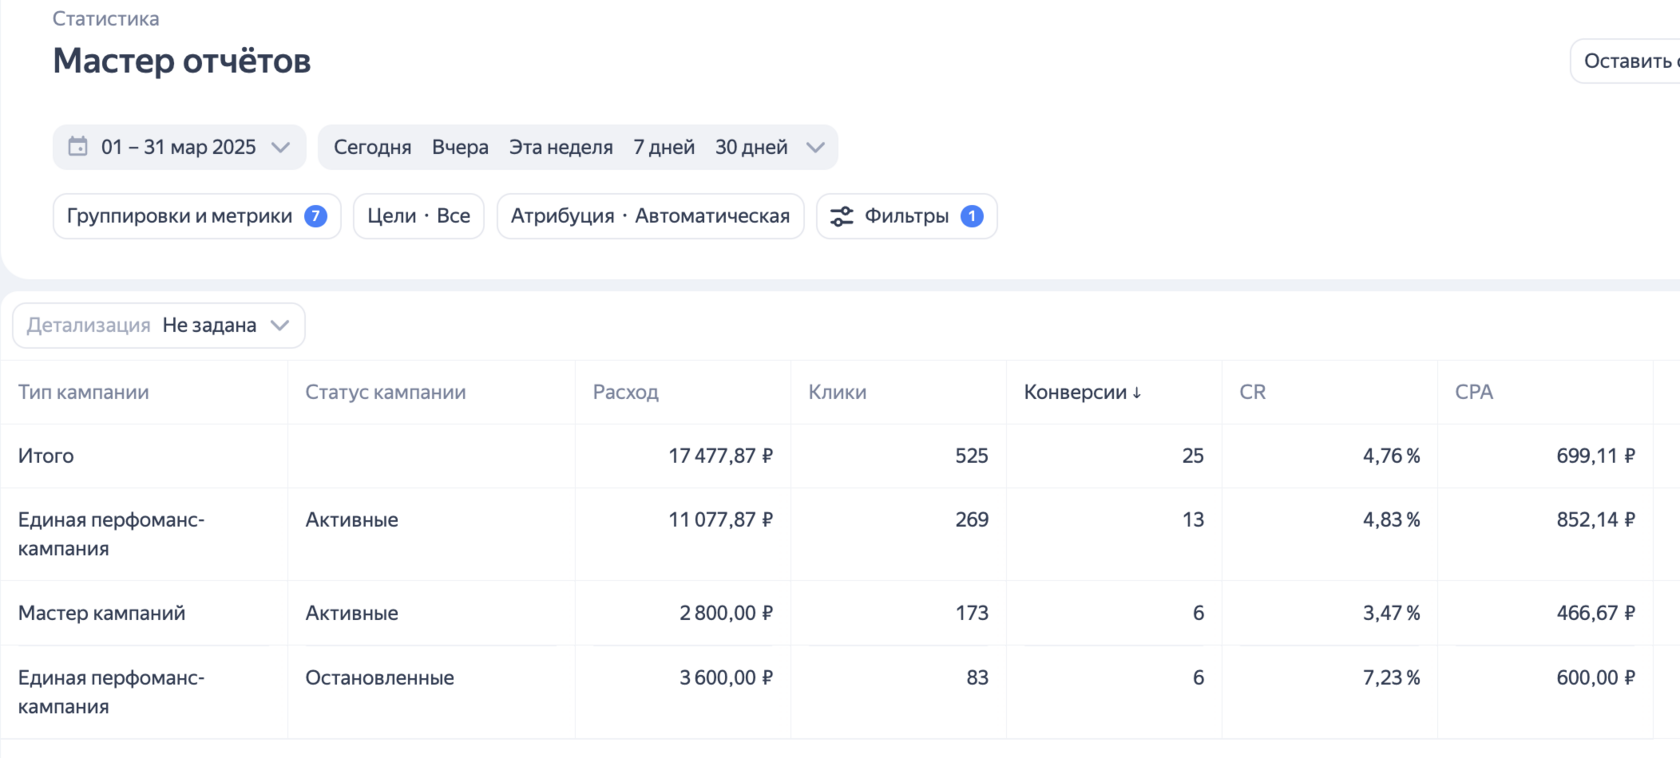This screenshot has height=758, width=1680.
Task: Open Группировки и метрики settings
Action: click(x=180, y=216)
